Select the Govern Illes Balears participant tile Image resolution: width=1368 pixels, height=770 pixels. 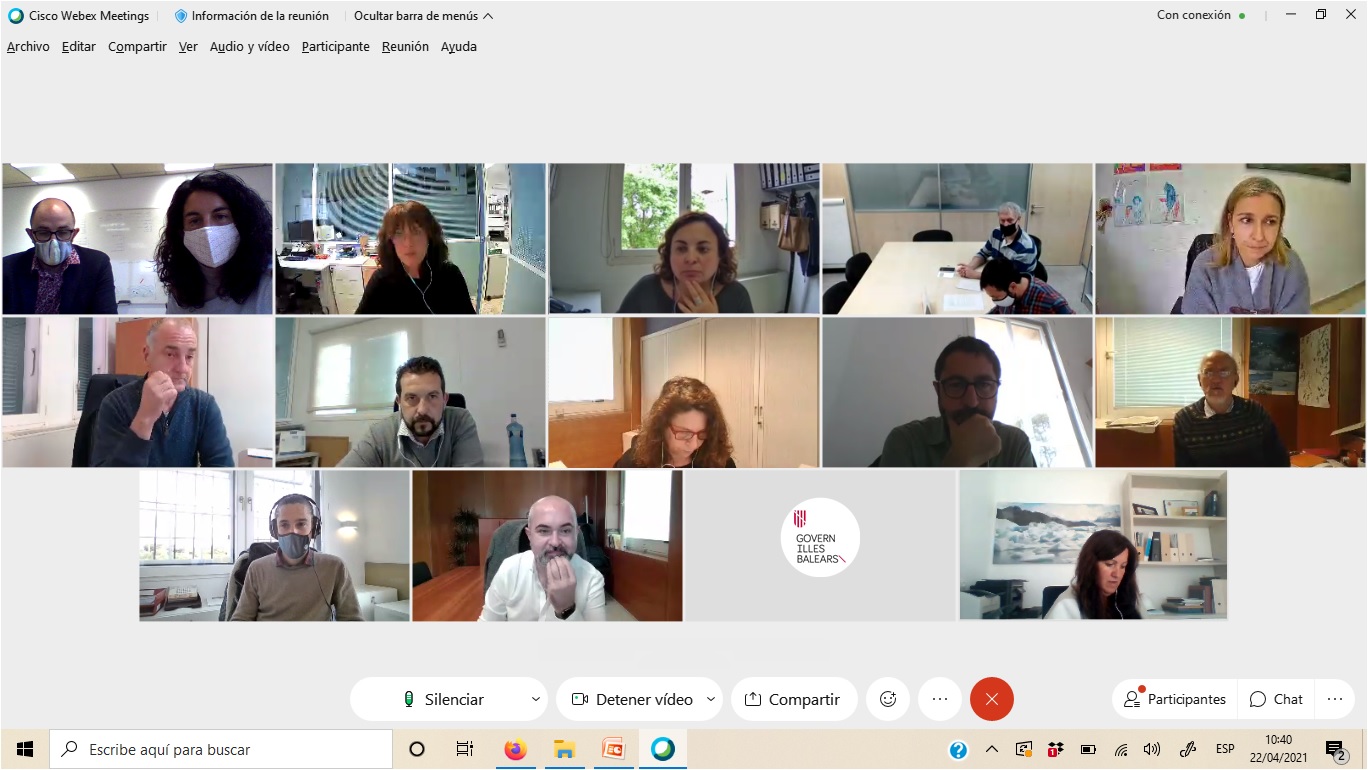[820, 546]
